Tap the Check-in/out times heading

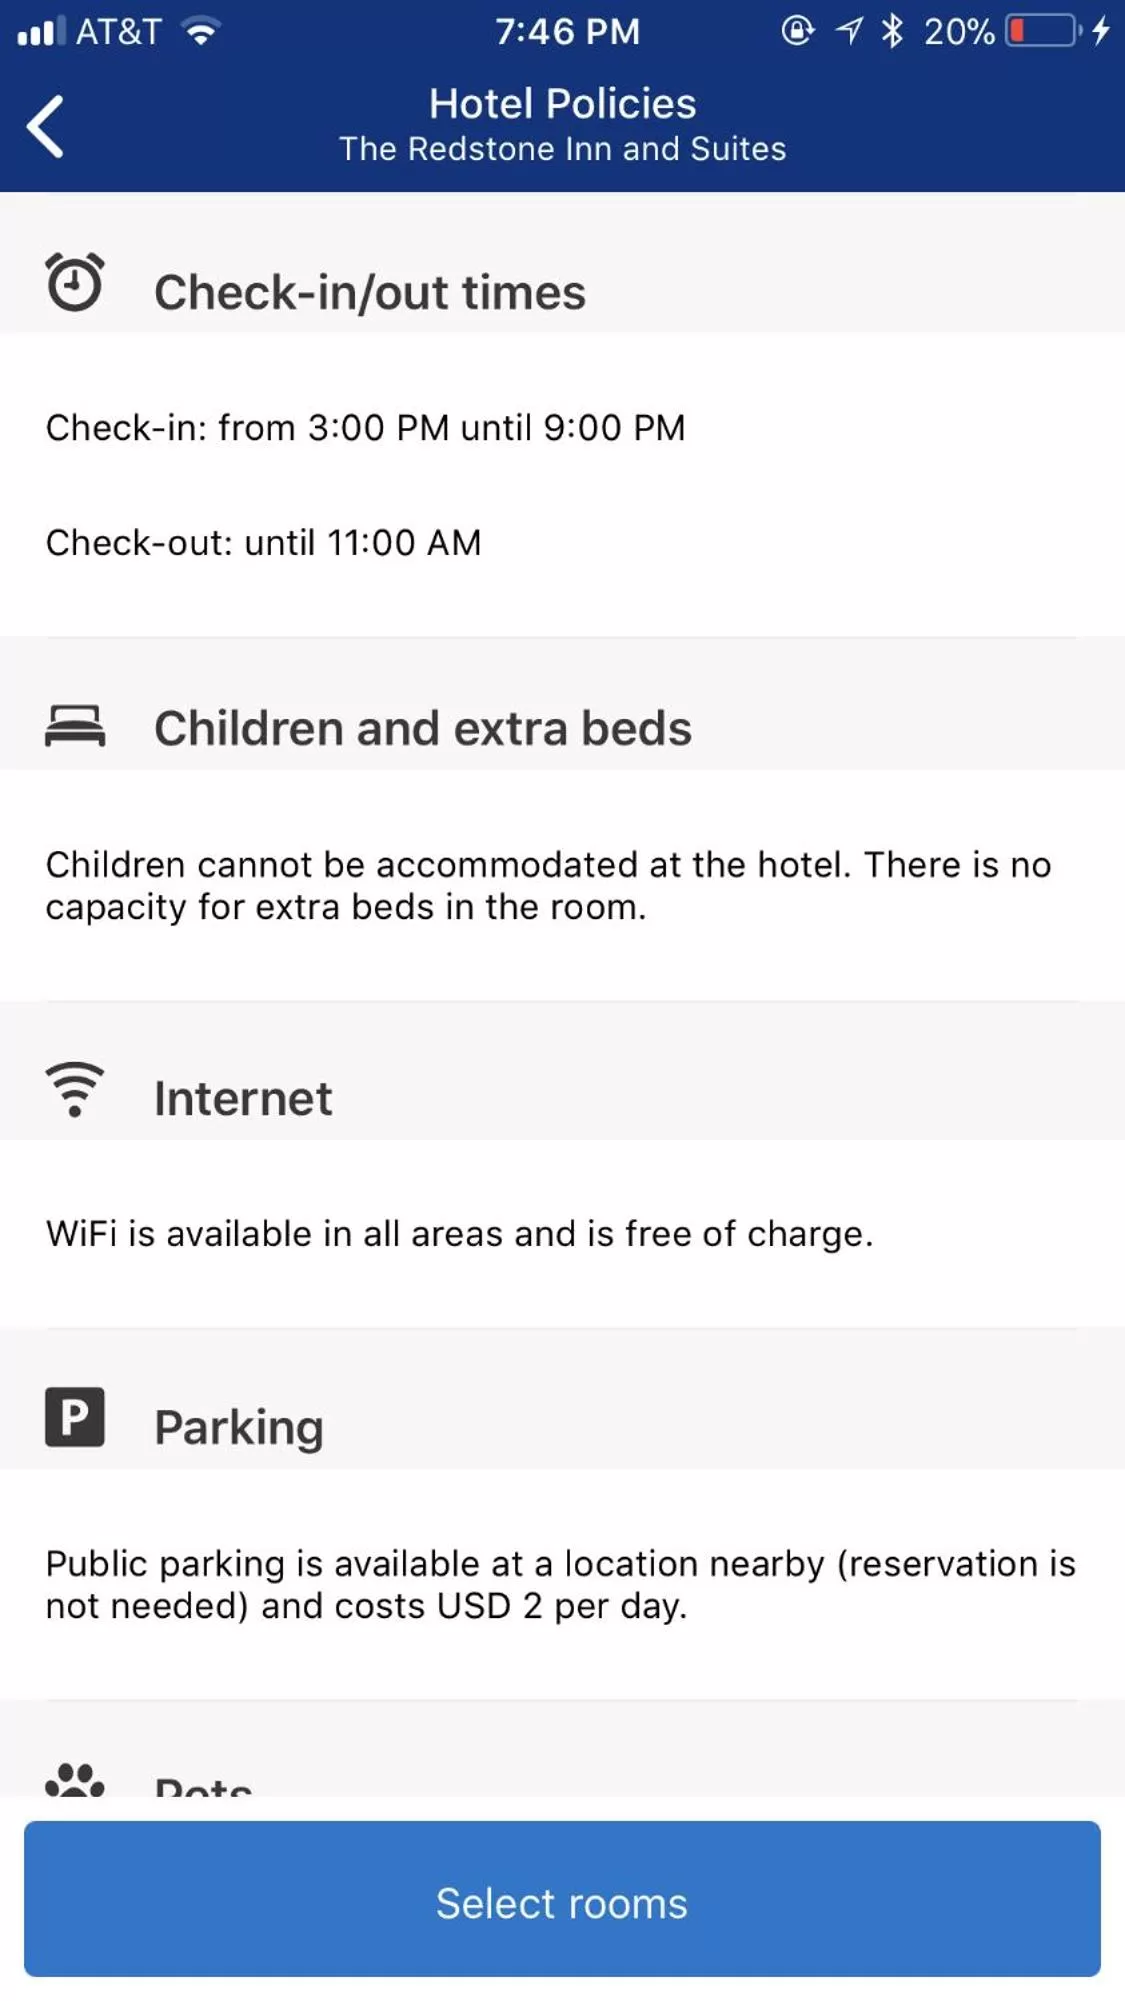coord(370,293)
